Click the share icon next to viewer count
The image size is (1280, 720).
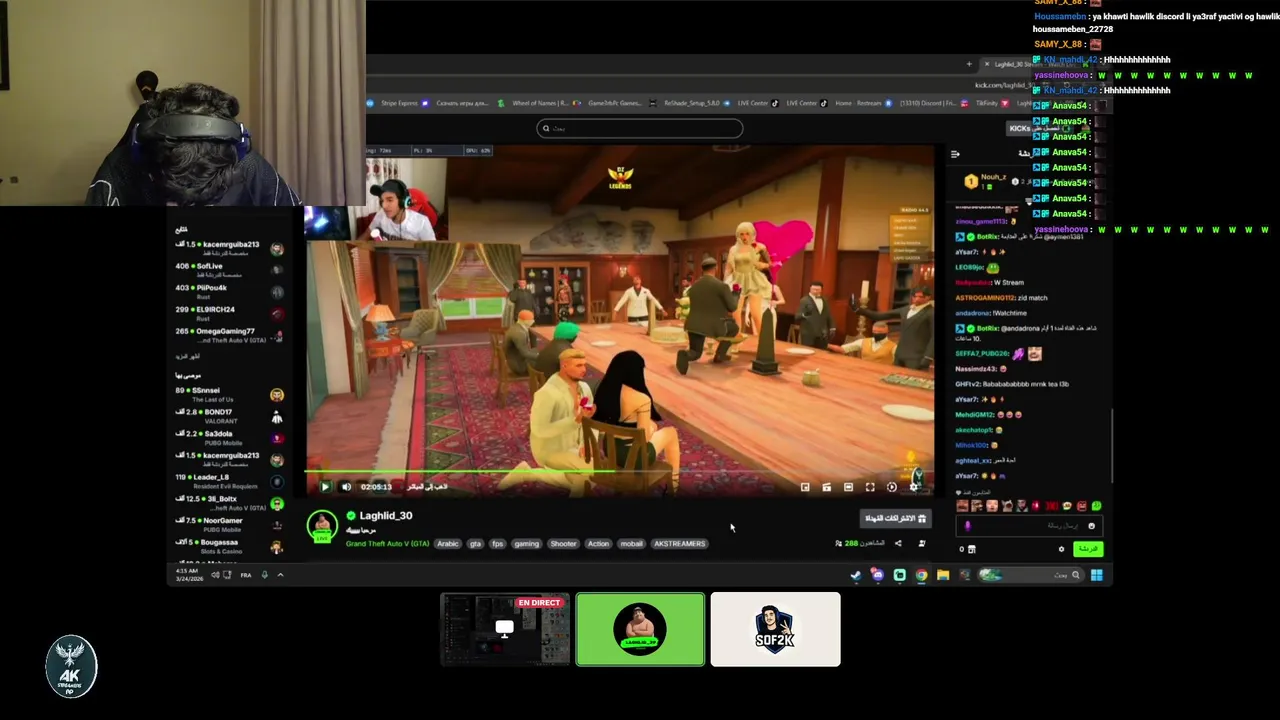[x=898, y=544]
